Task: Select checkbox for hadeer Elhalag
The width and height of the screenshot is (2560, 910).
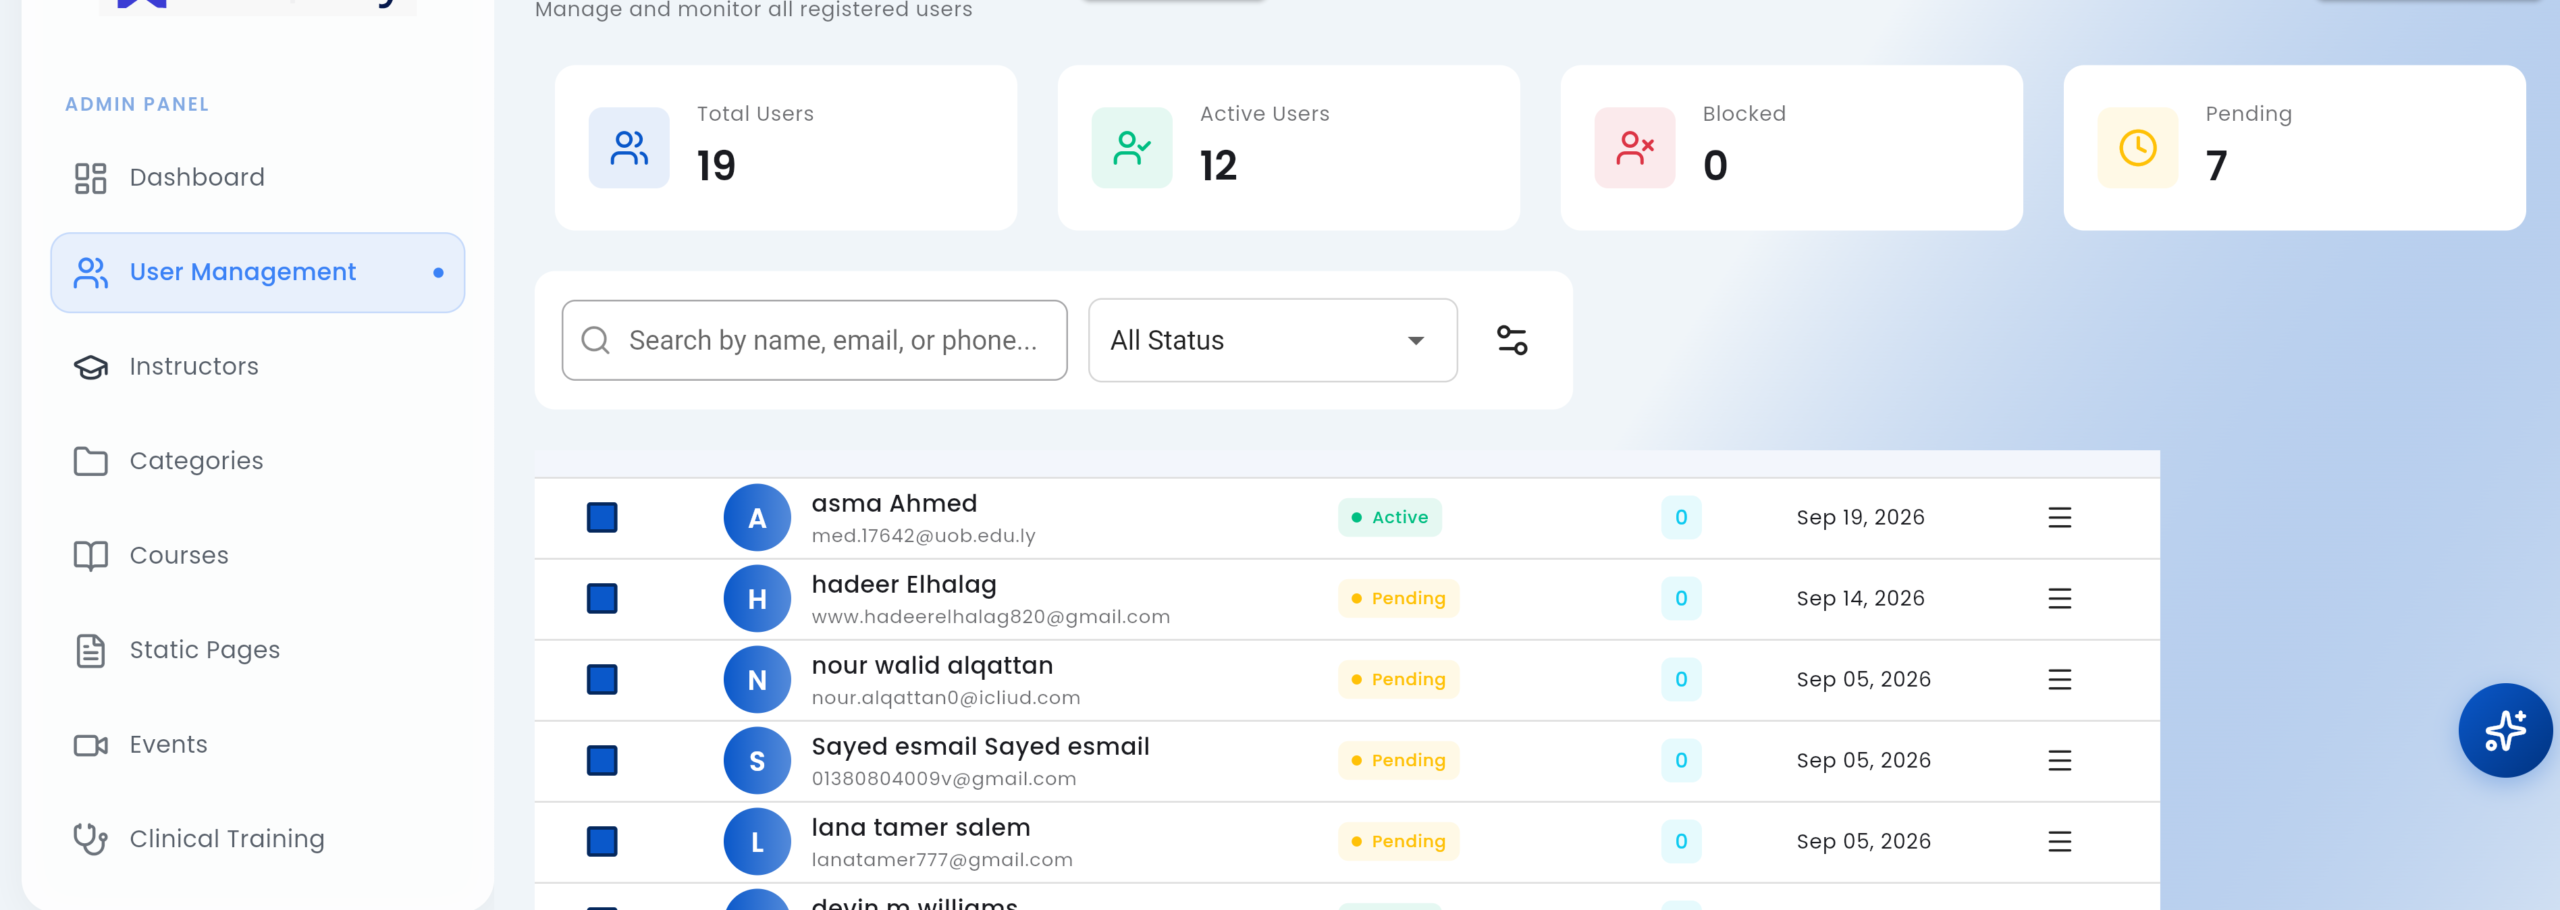Action: [602, 599]
